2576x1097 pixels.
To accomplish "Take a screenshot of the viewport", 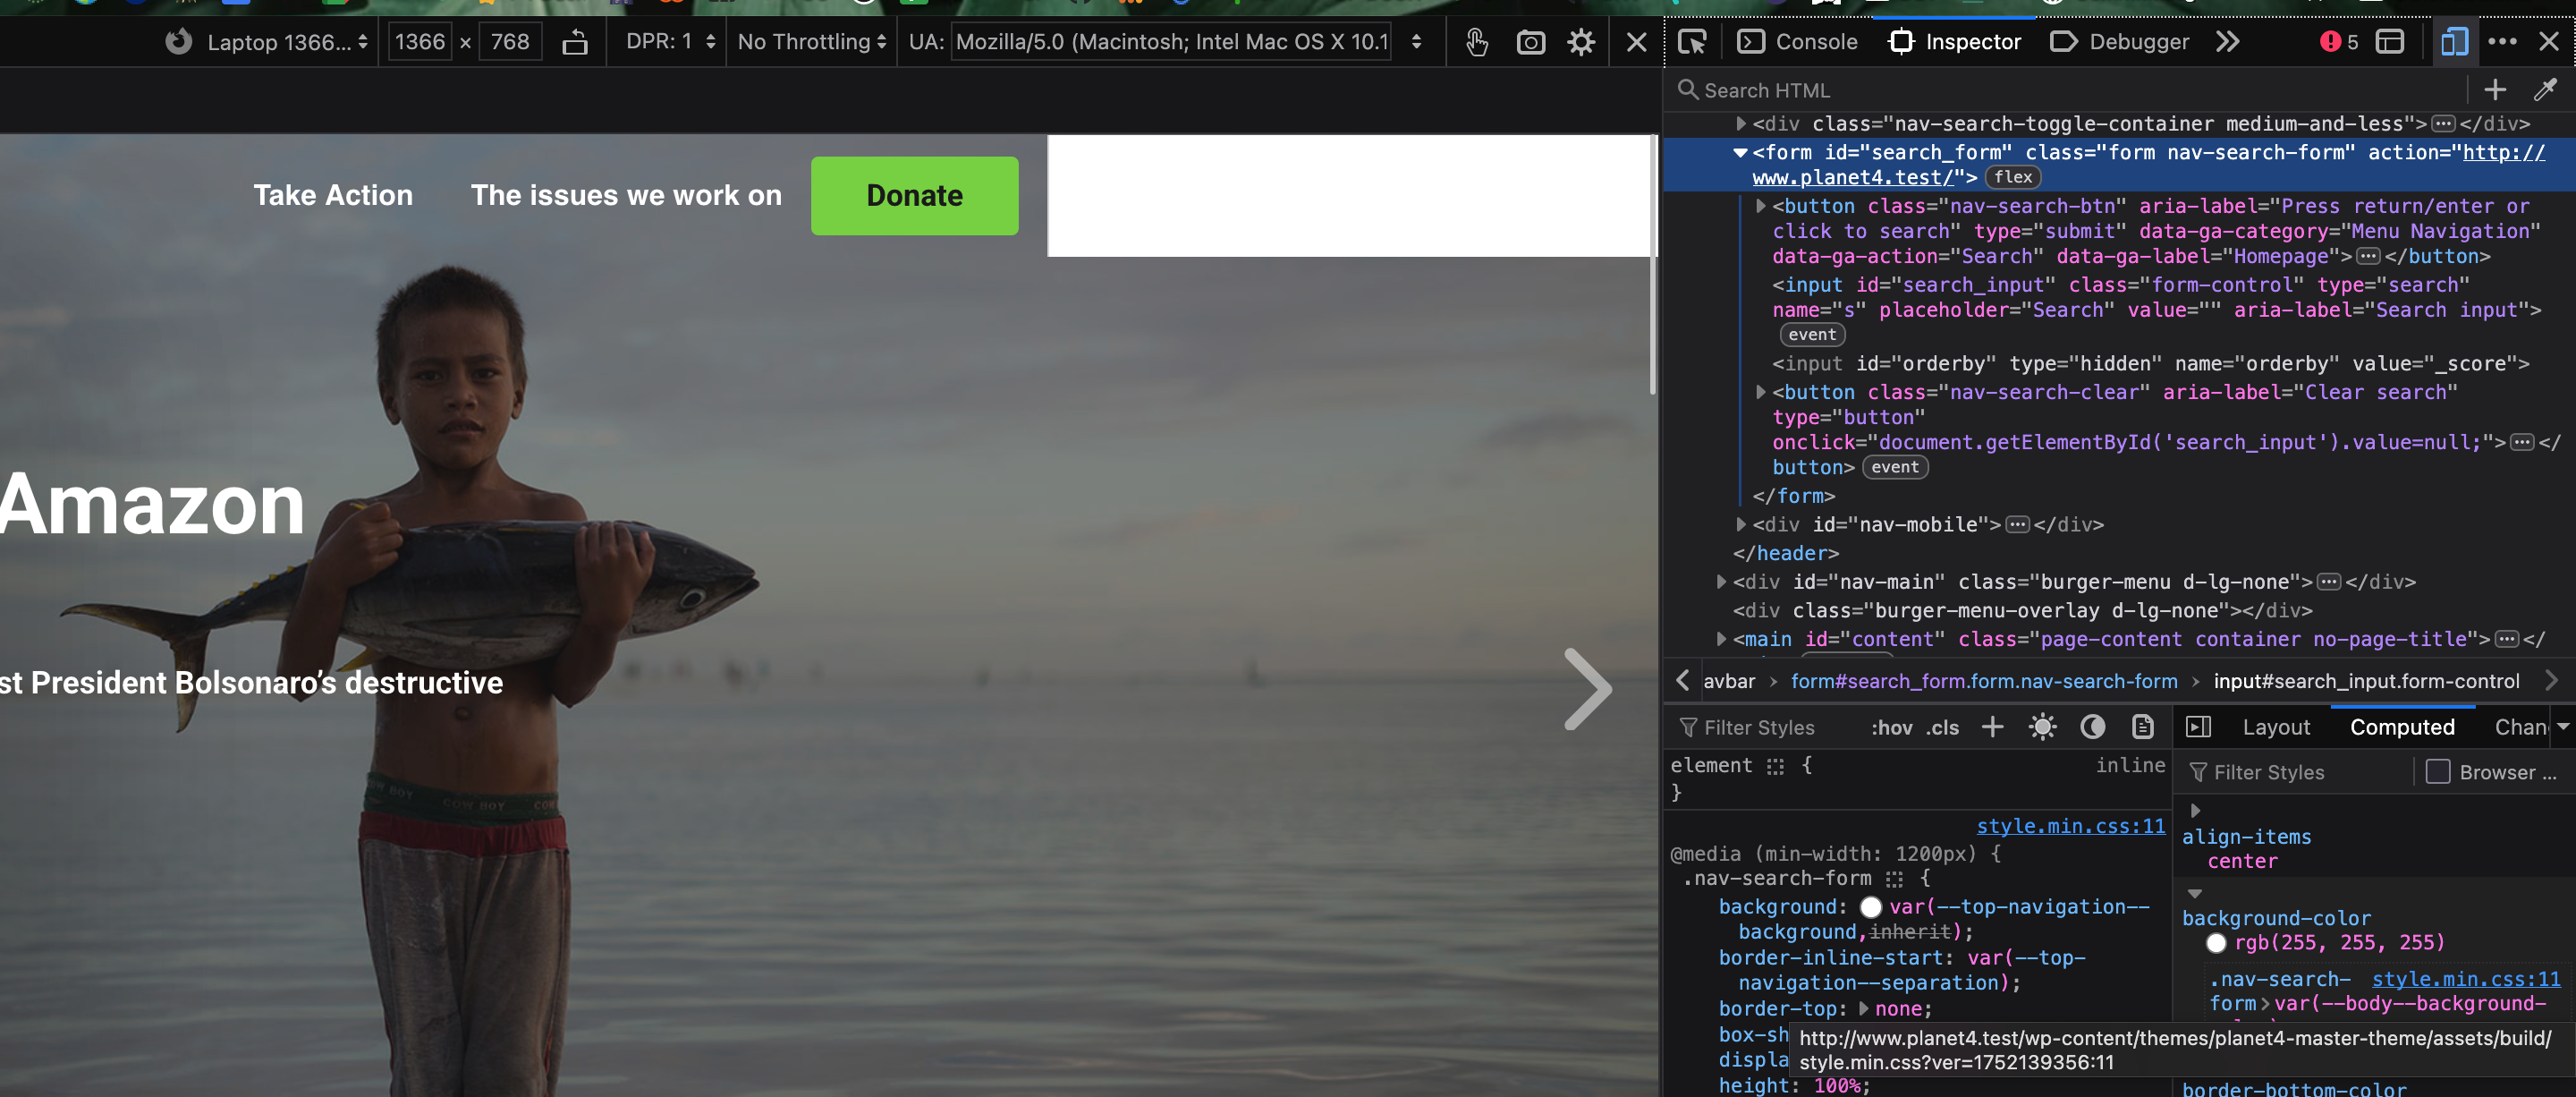I will click(x=1530, y=42).
